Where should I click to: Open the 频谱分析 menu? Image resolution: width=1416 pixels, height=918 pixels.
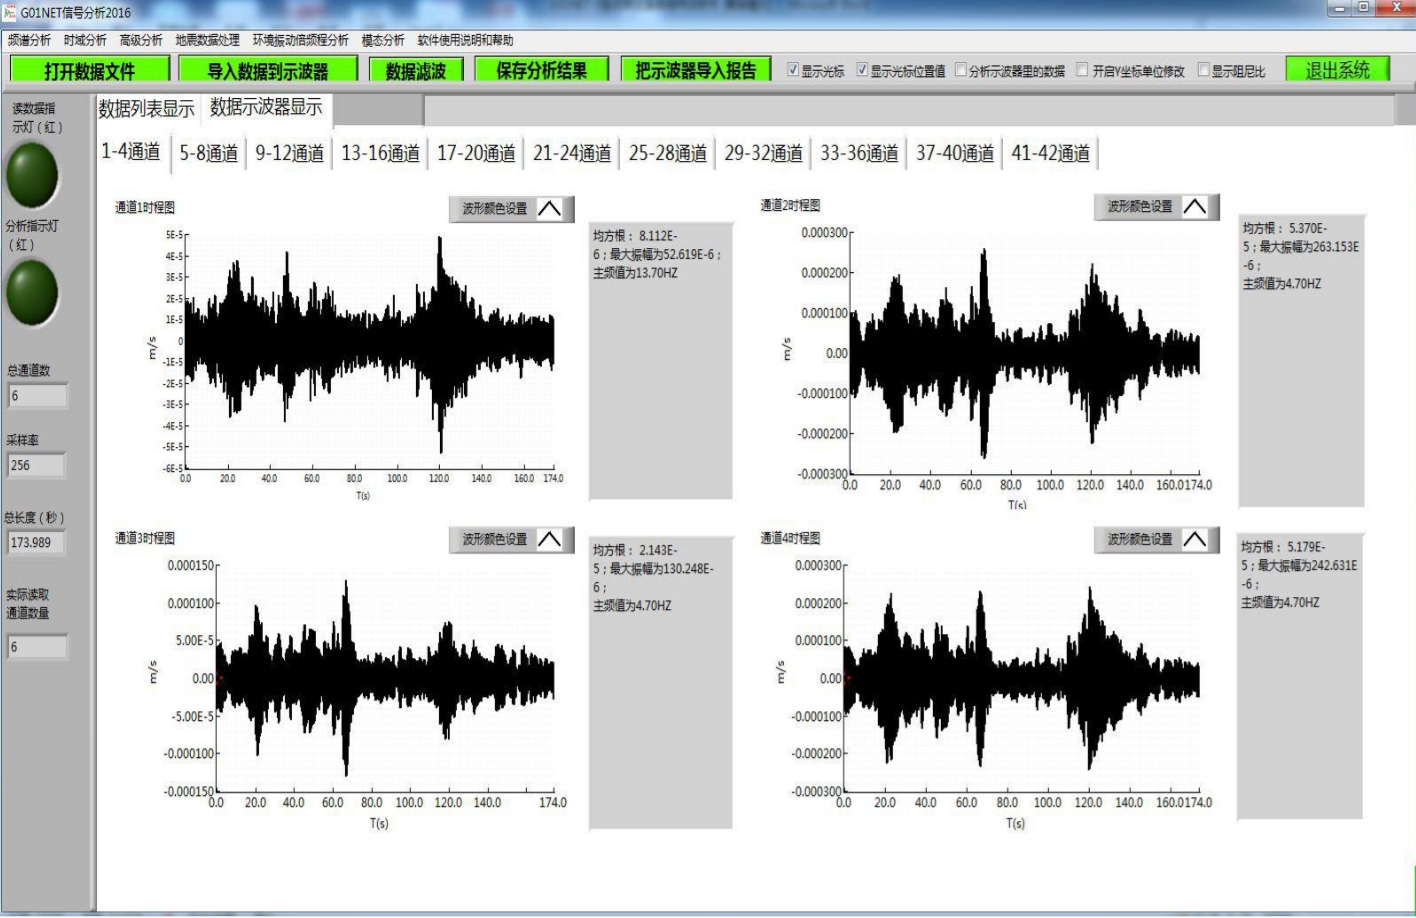[x=29, y=40]
